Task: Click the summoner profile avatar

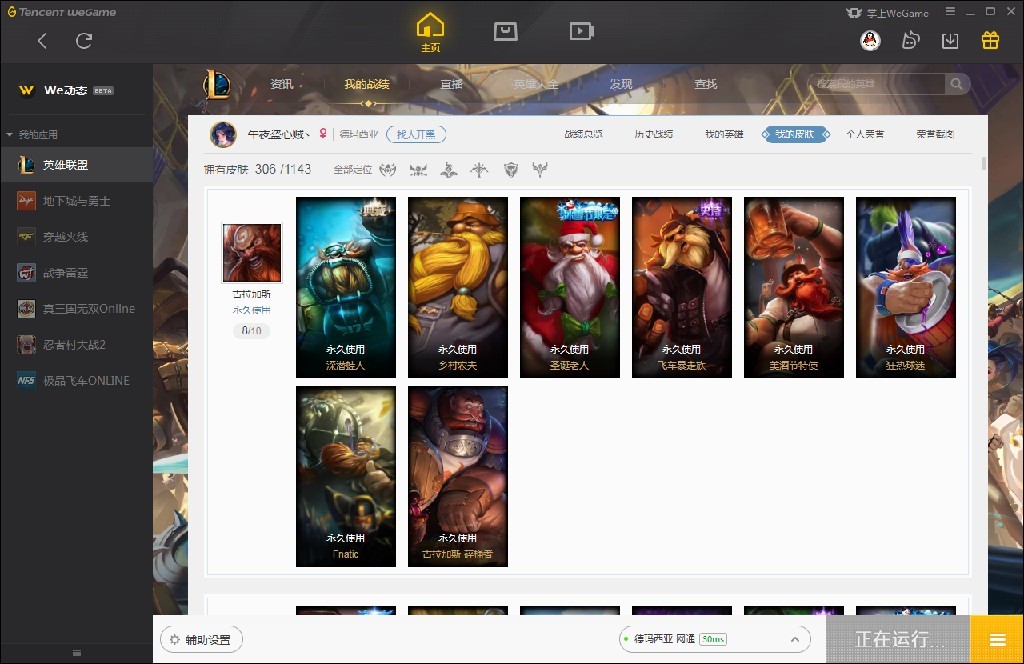Action: point(223,134)
